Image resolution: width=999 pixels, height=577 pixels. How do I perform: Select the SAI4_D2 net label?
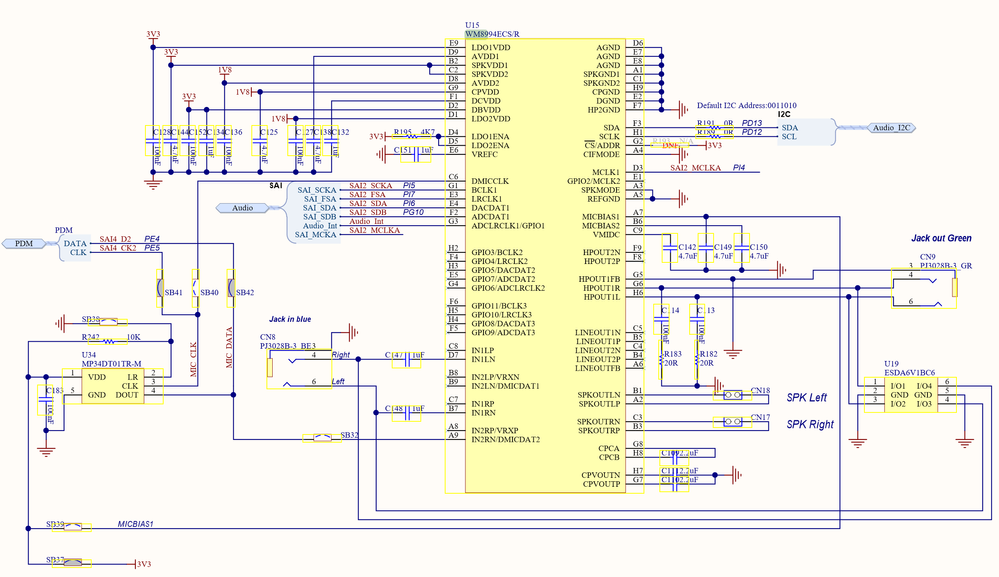(115, 239)
